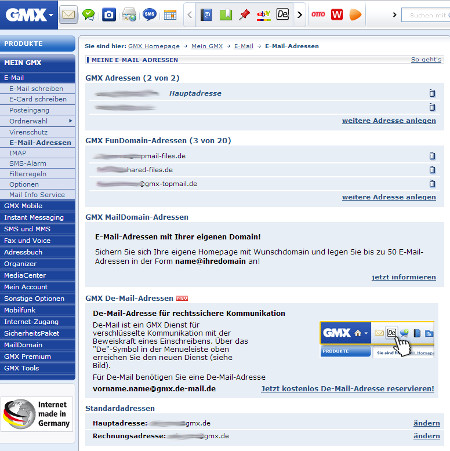Open the De-Mail 'De' toolbar icon
Screen dimensions: 450x451
283,14
